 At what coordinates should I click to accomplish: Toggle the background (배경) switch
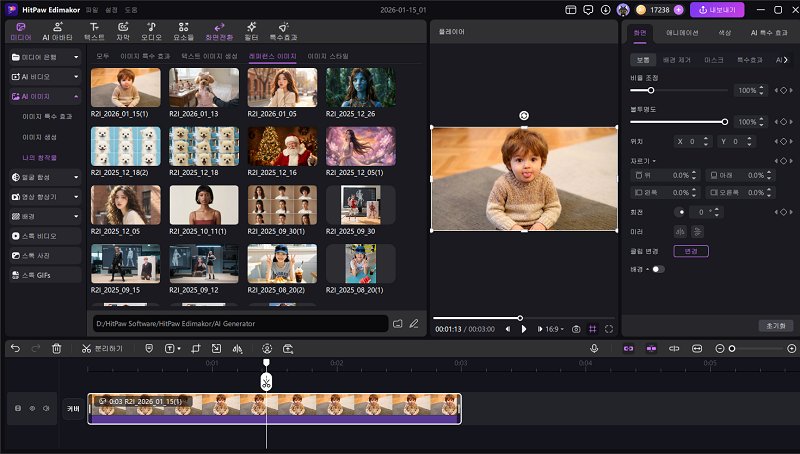pyautogui.click(x=657, y=269)
